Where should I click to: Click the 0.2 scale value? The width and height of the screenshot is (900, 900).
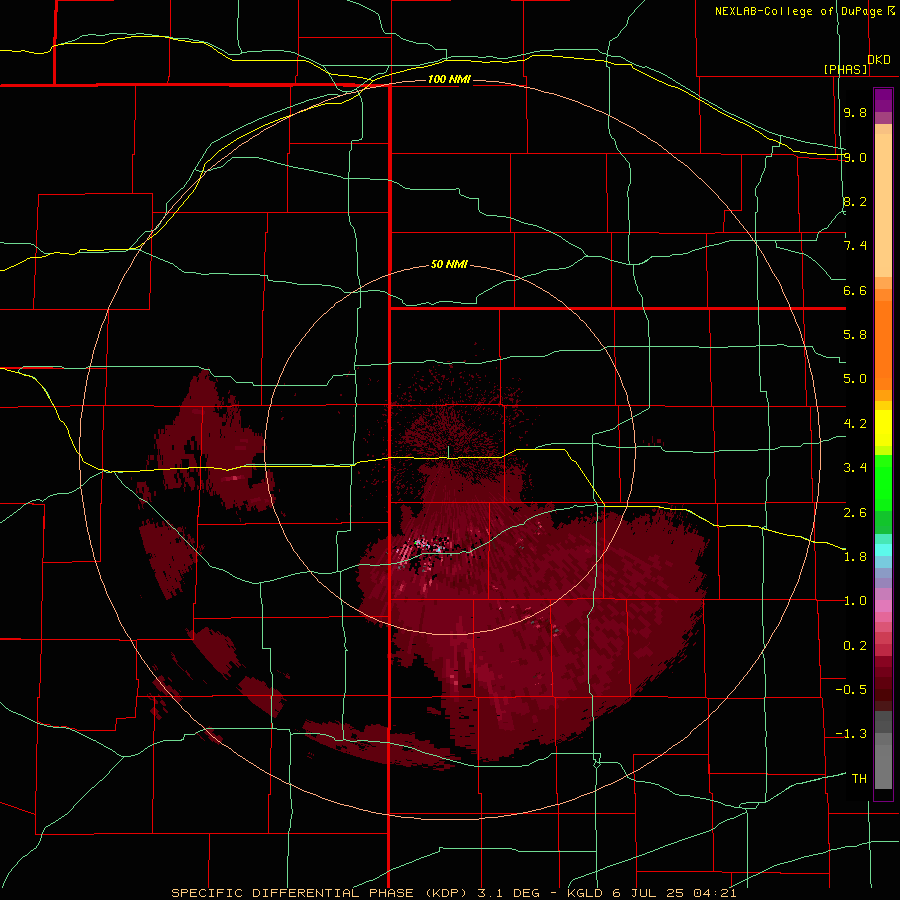855,645
